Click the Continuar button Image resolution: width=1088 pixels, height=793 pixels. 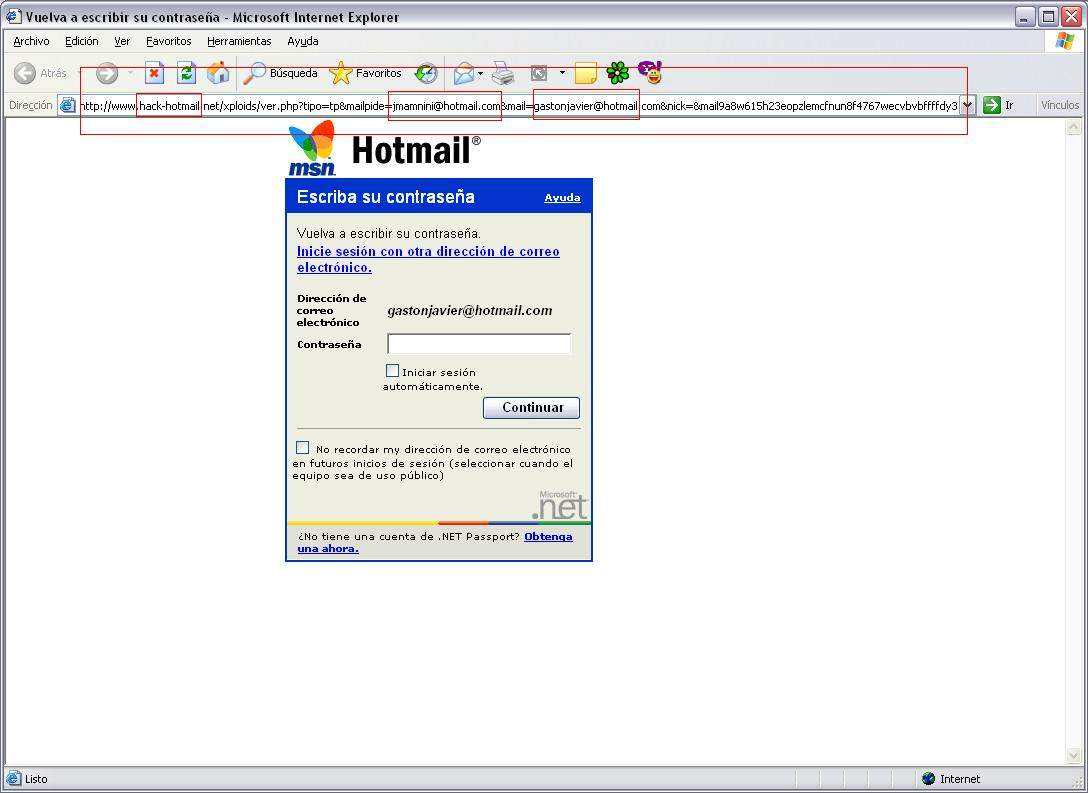point(532,407)
